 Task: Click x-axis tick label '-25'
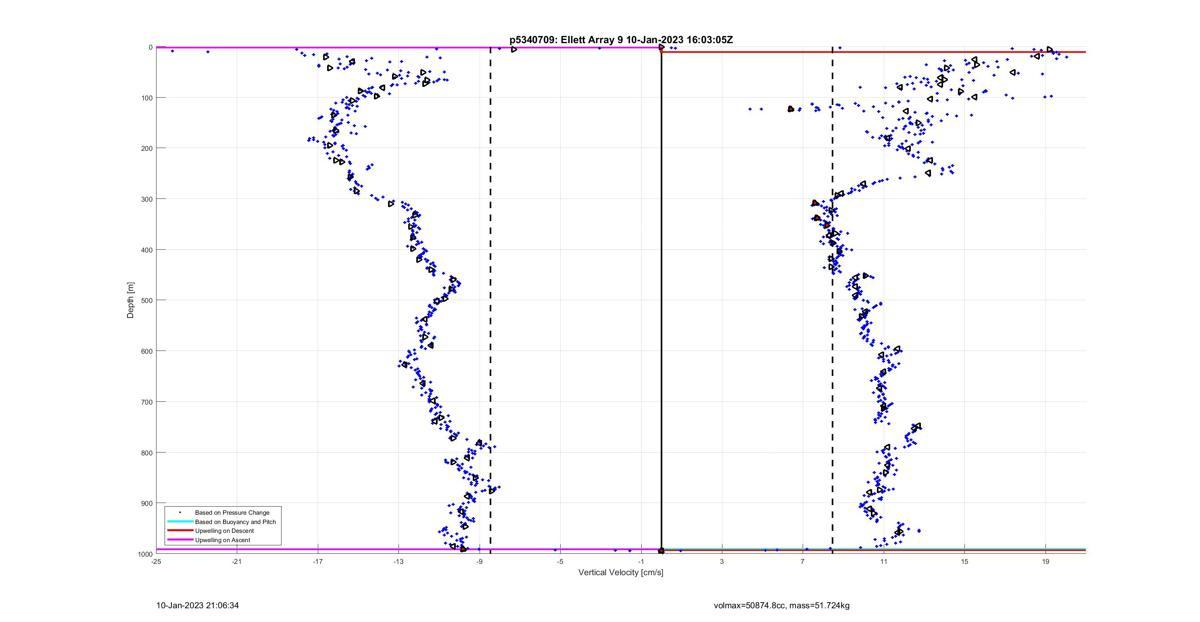(156, 562)
